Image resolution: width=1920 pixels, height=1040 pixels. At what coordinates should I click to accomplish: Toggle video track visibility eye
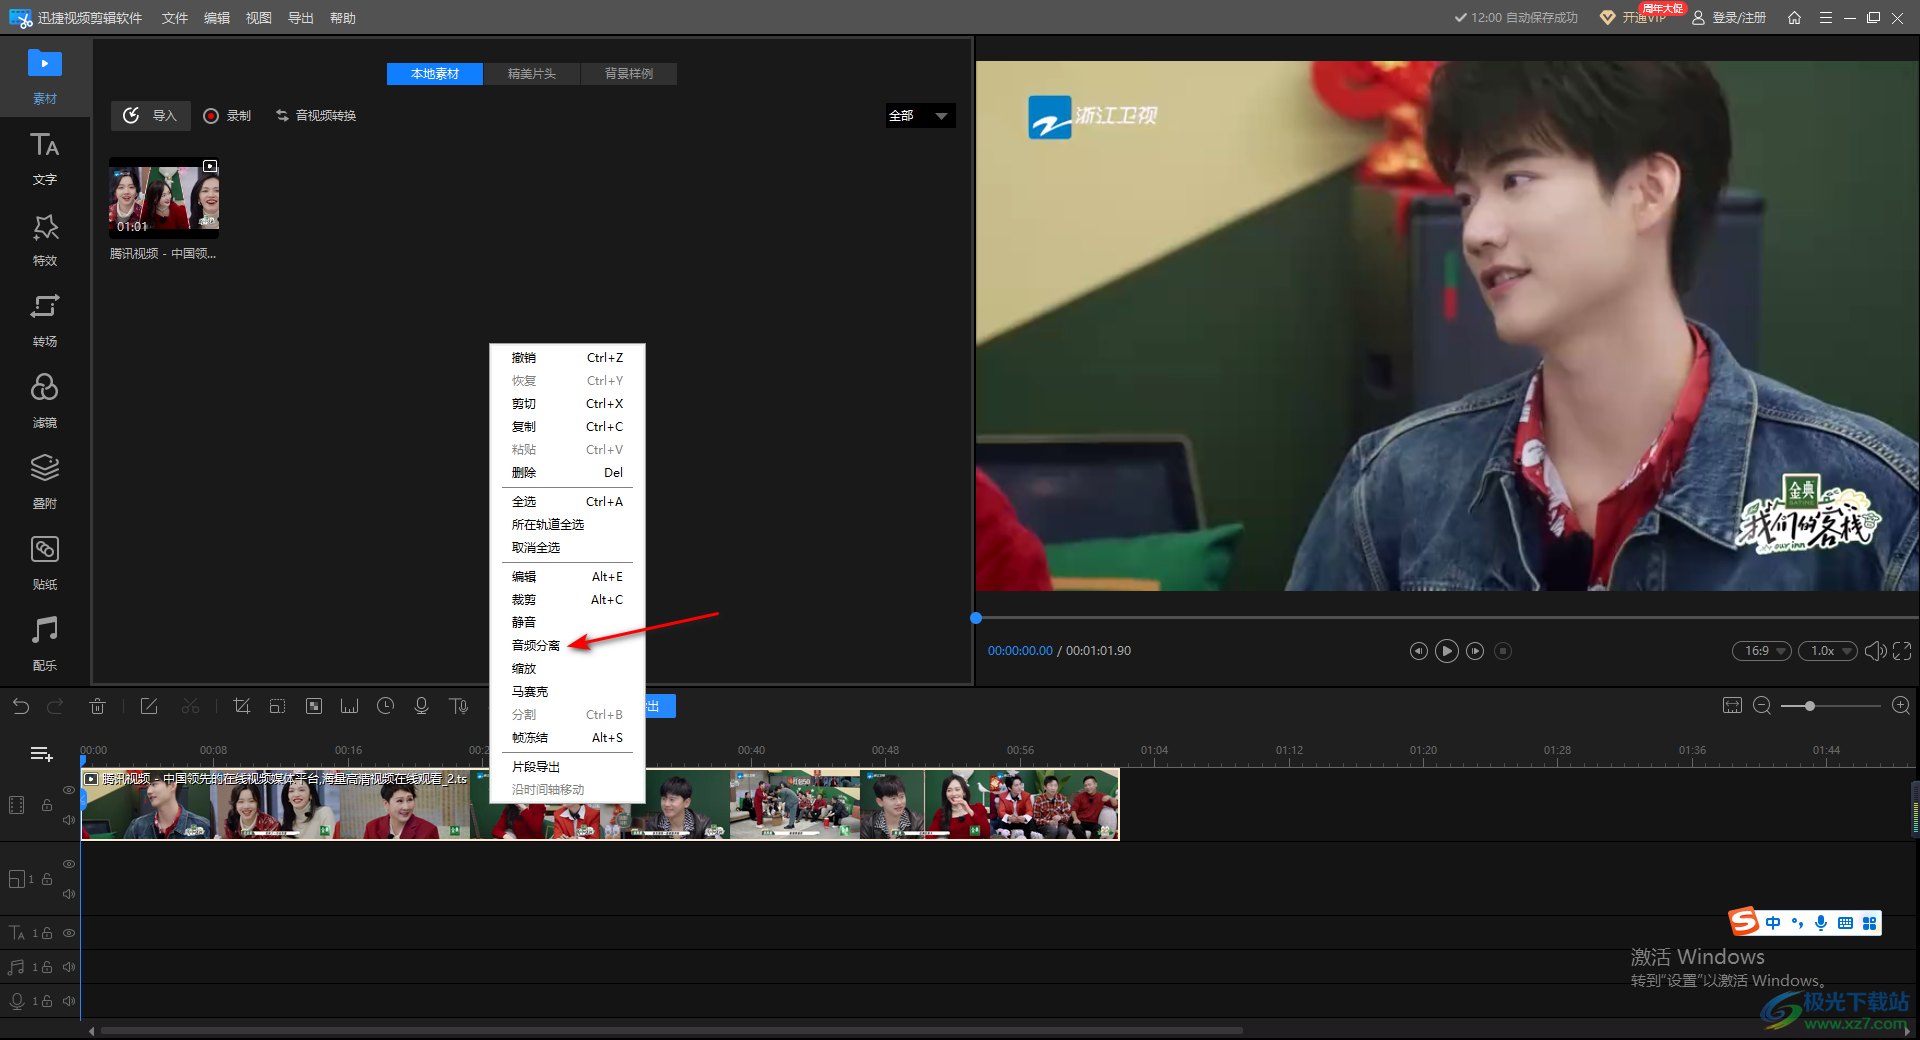click(69, 790)
